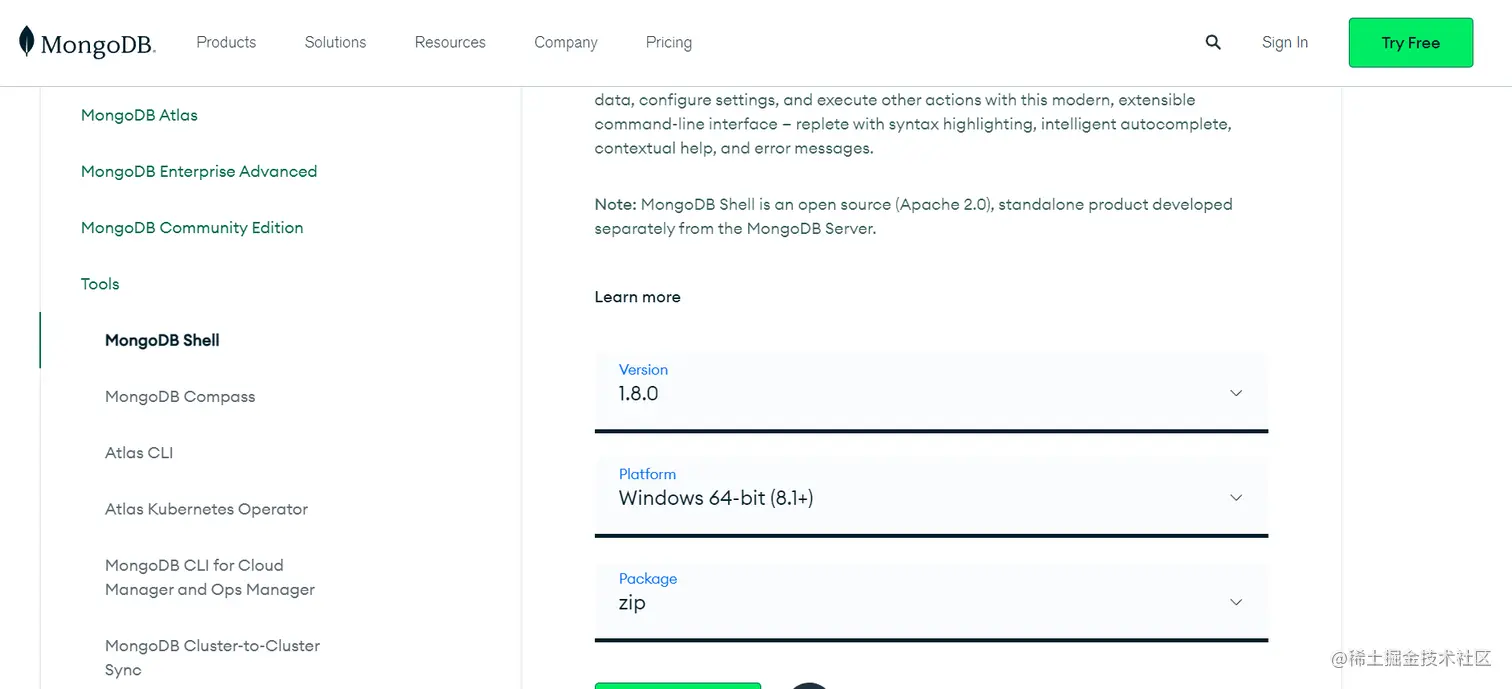Open the Version 1.8.0 dropdown
This screenshot has width=1512, height=689.
pos(931,392)
